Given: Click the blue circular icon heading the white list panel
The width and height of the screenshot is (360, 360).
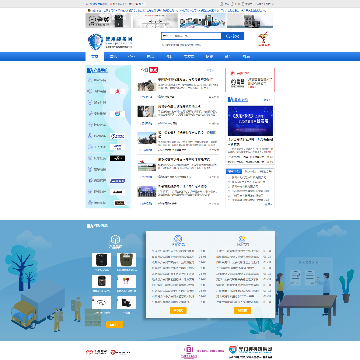Looking at the screenshot, I should tap(178, 238).
